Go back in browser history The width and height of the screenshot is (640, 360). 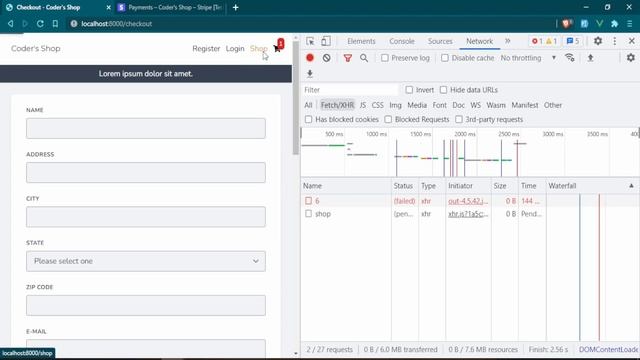(x=11, y=24)
